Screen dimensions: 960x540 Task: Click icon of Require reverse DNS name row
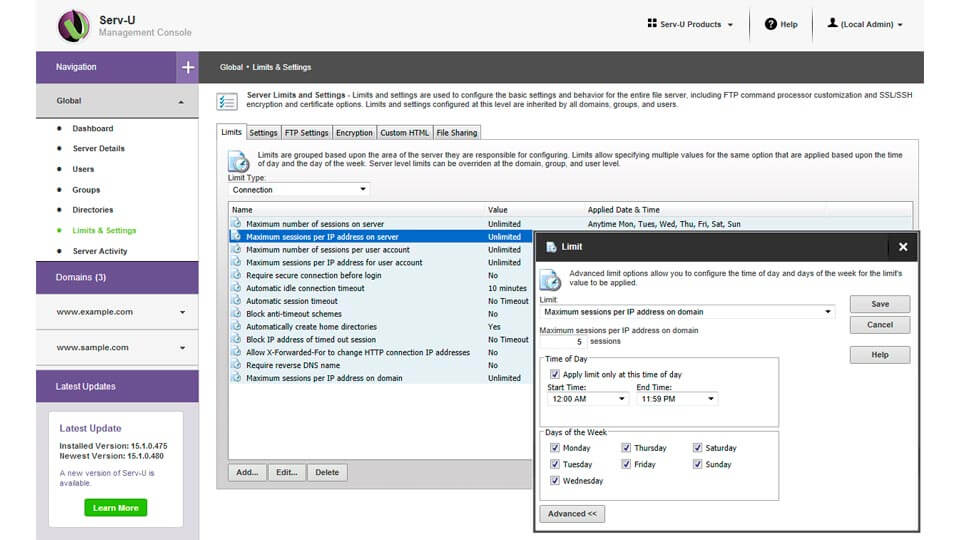pos(236,365)
